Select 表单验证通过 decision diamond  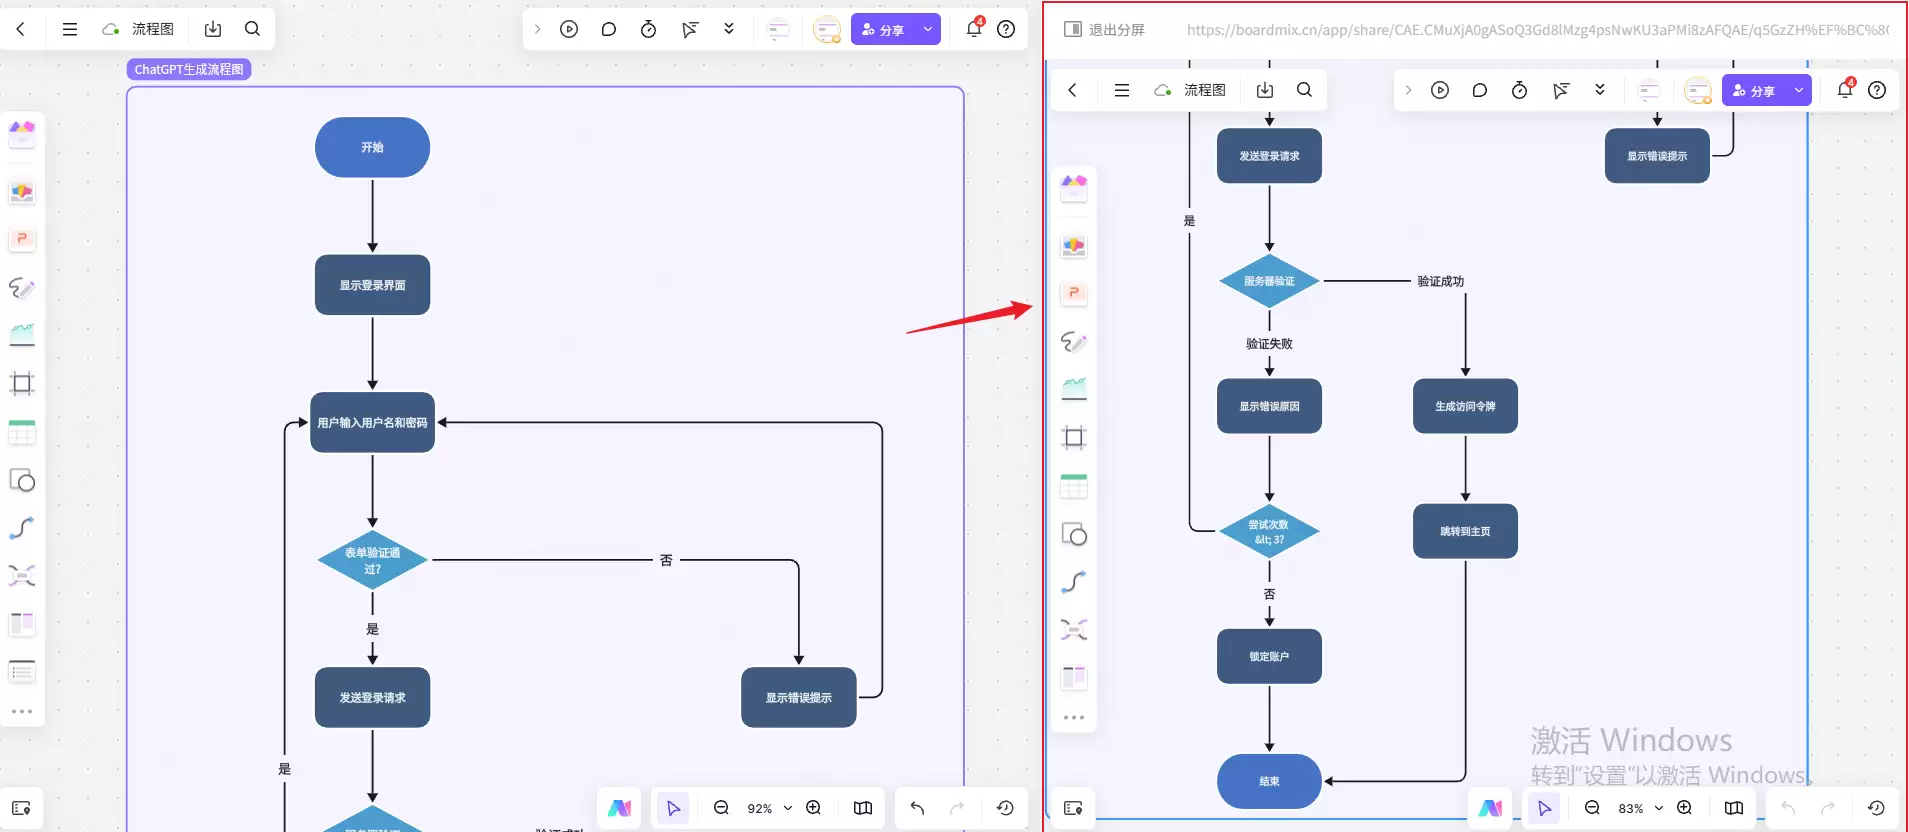click(x=372, y=560)
